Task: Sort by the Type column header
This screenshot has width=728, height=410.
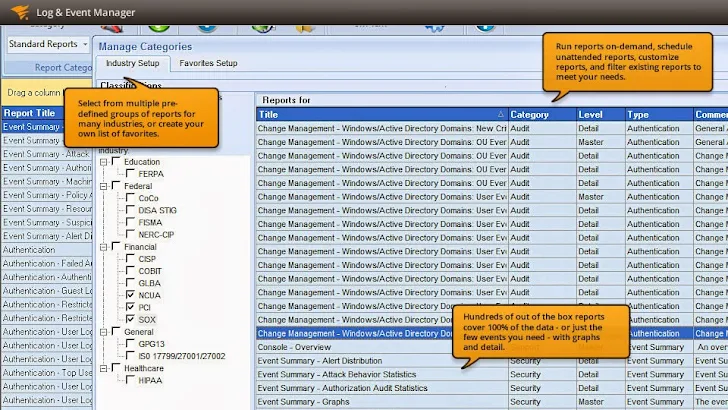Action: pos(659,114)
